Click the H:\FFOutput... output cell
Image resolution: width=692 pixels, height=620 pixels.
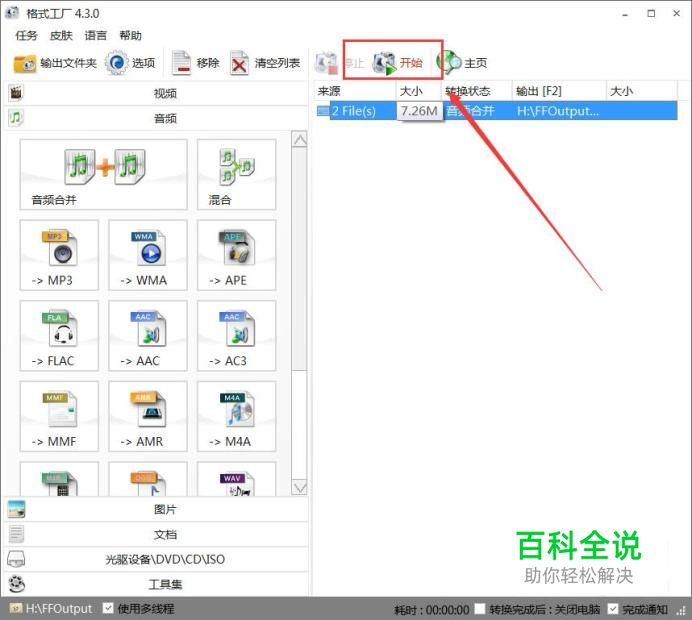tap(558, 111)
